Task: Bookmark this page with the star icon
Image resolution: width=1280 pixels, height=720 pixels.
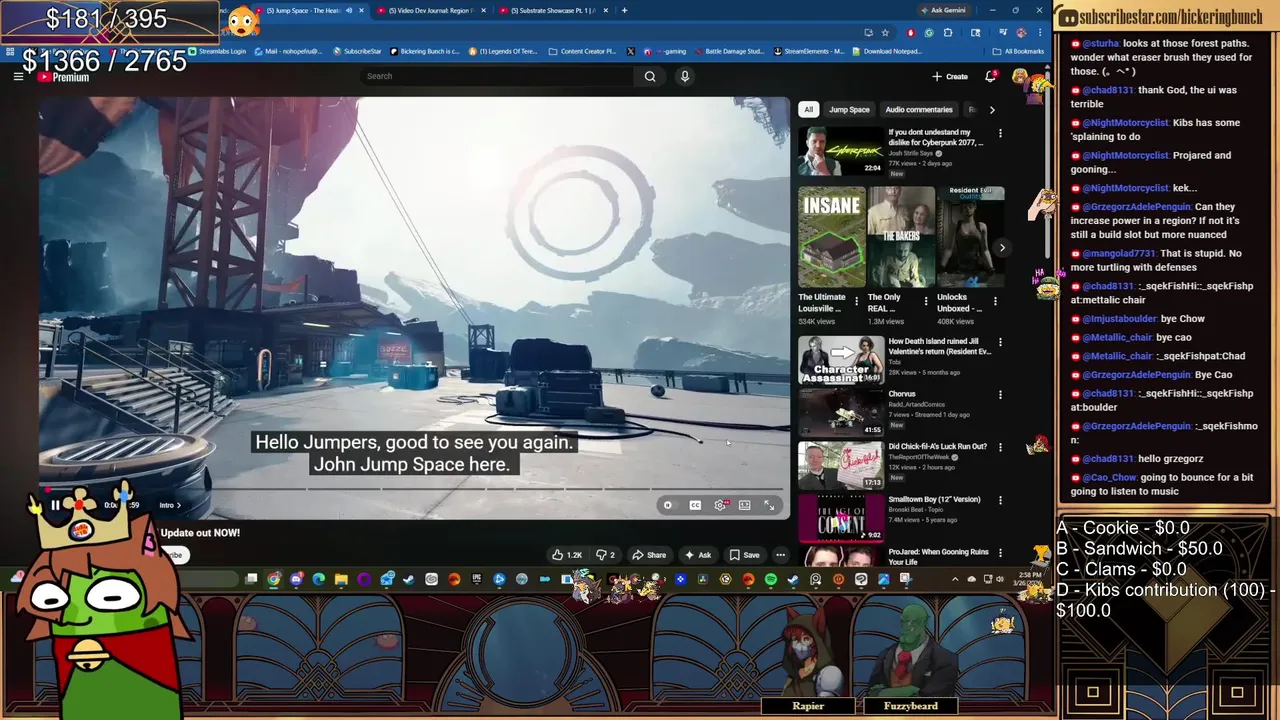Action: tap(884, 32)
